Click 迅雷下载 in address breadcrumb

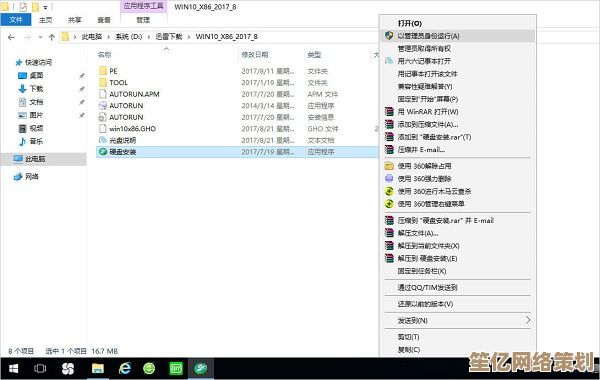pos(169,37)
